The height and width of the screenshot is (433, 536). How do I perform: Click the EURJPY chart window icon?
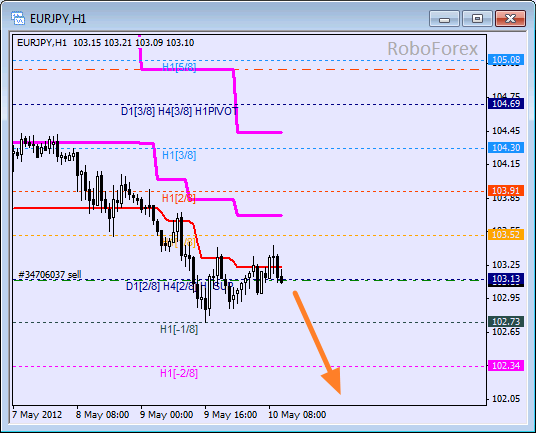pyautogui.click(x=17, y=18)
